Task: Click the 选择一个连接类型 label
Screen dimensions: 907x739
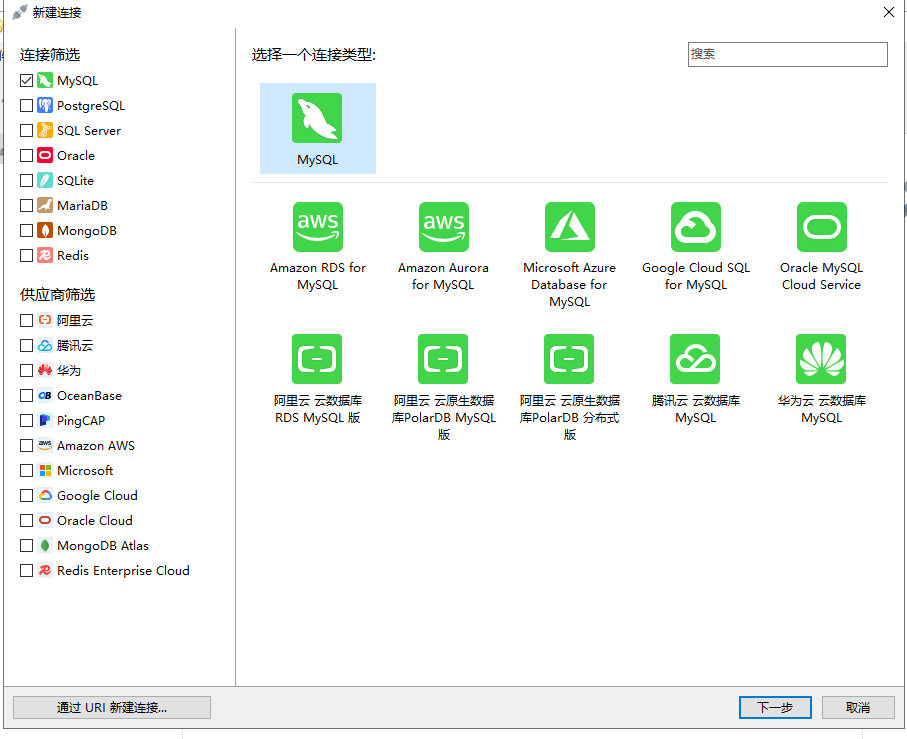Action: (x=314, y=55)
